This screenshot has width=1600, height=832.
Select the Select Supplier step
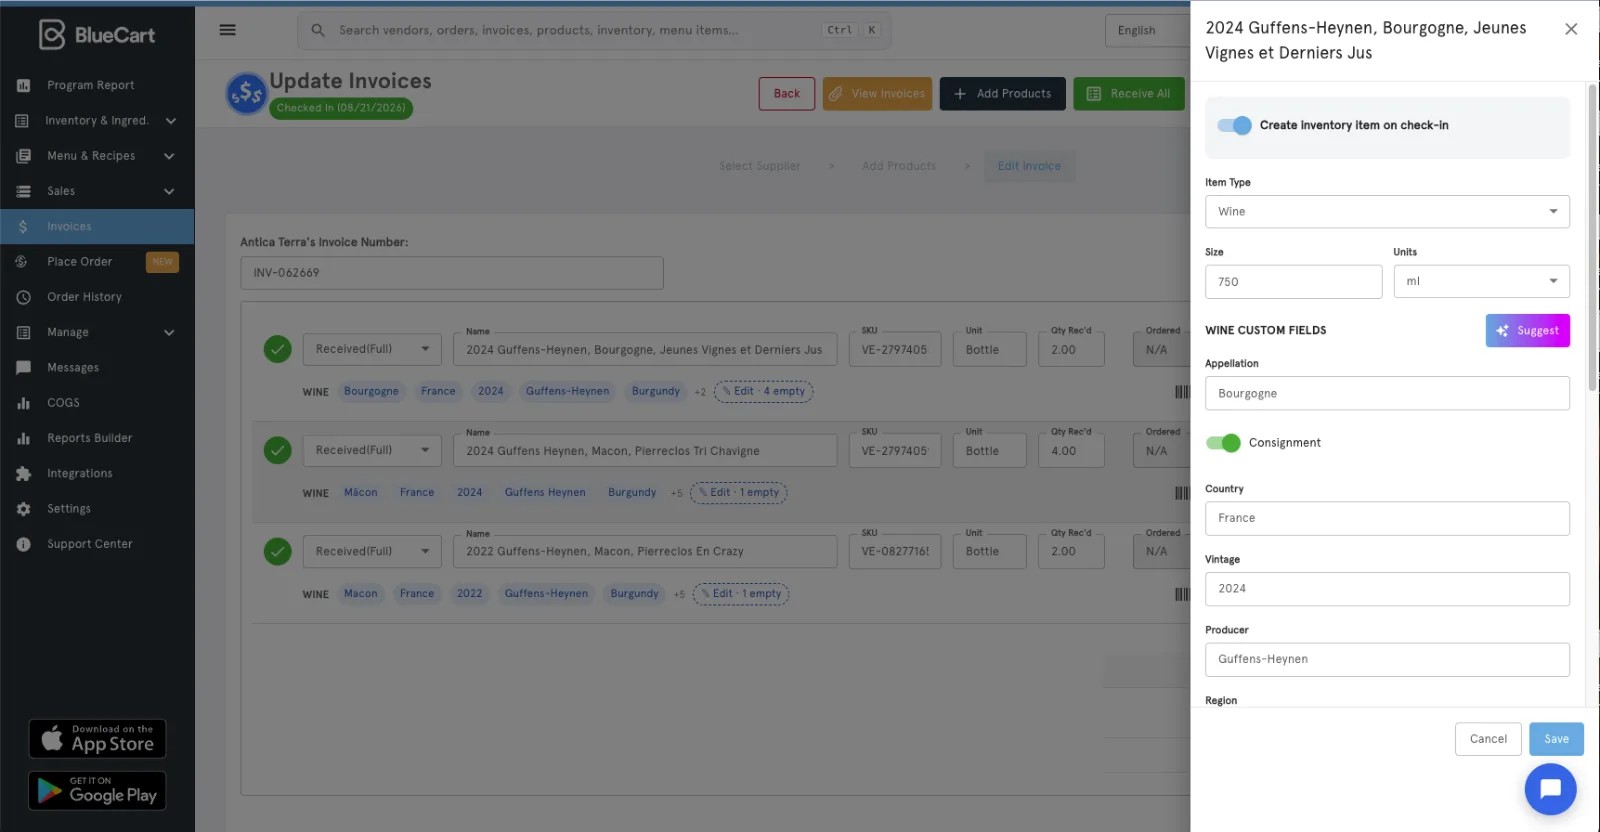759,166
